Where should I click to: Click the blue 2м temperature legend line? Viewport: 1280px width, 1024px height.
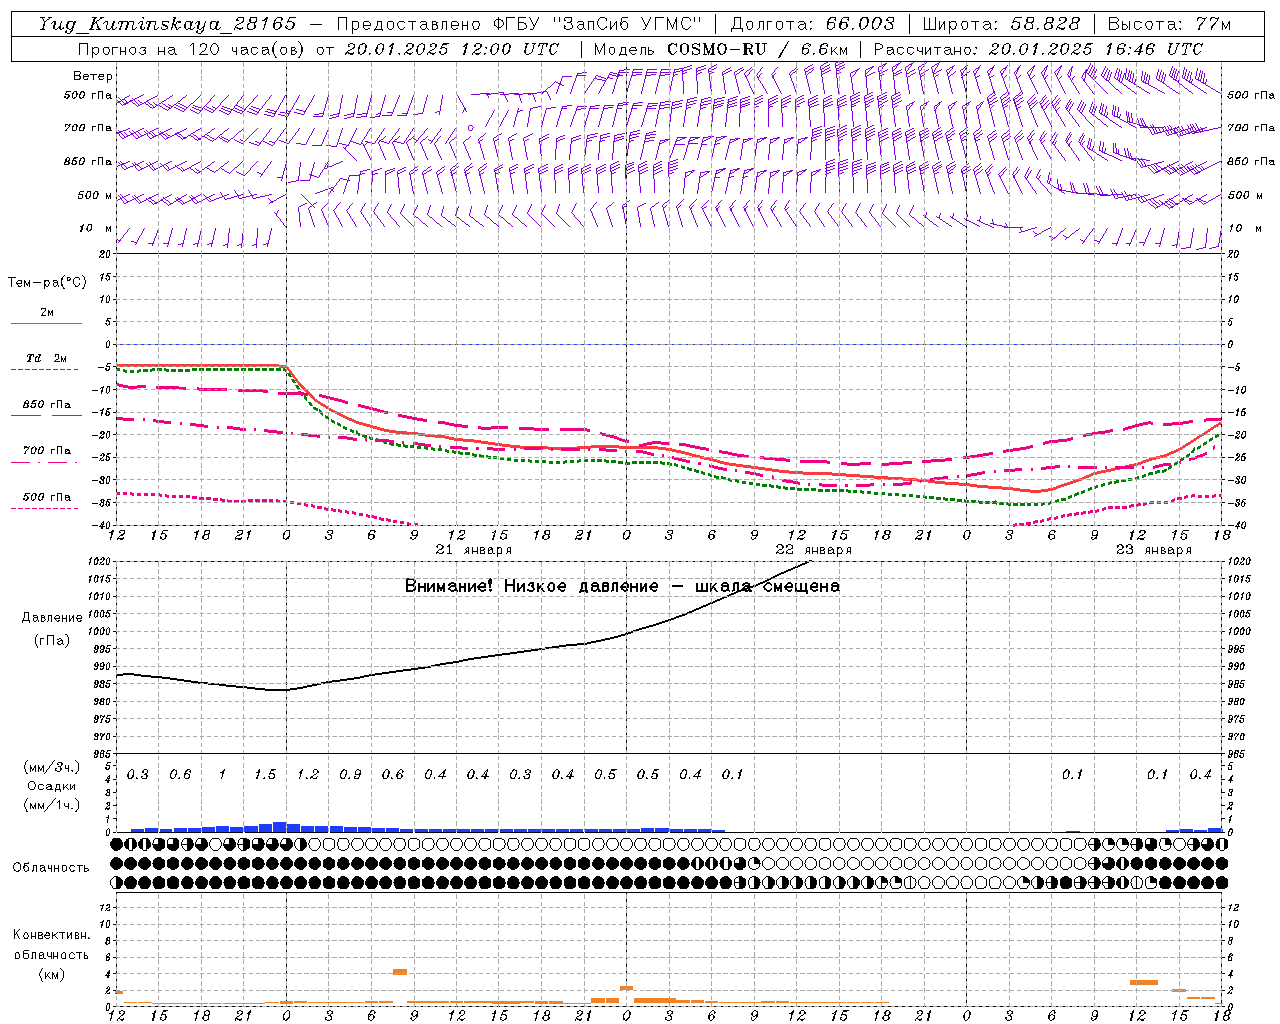pyautogui.click(x=46, y=323)
